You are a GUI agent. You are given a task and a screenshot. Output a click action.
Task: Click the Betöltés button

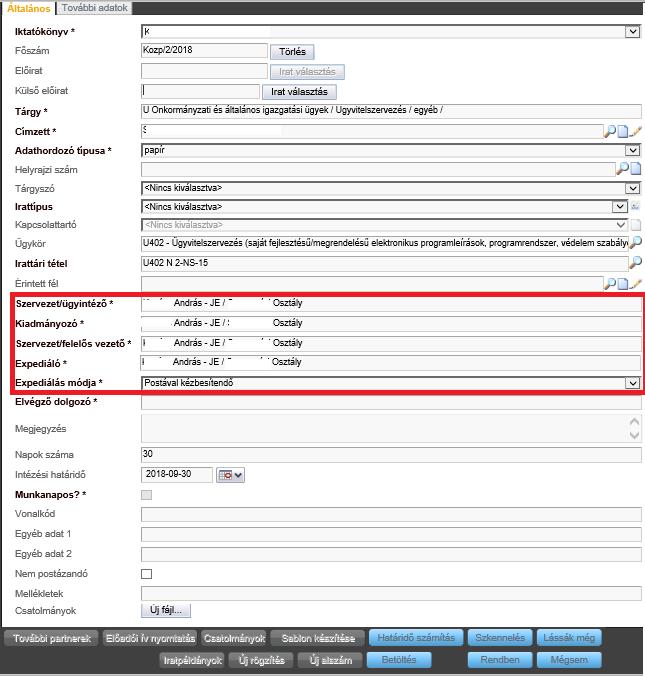pyautogui.click(x=399, y=660)
